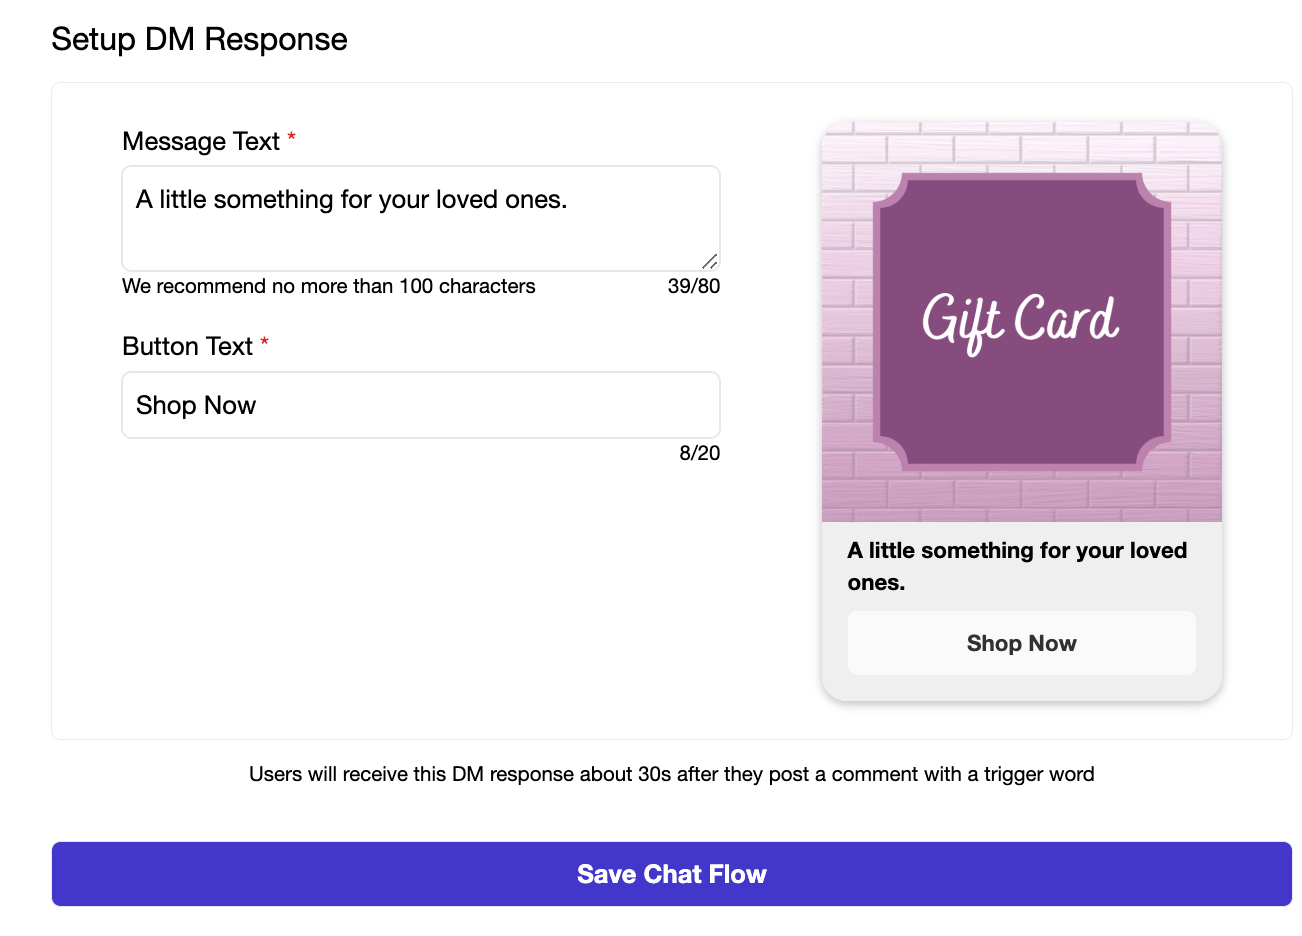Click the Shop Now preview button
This screenshot has width=1302, height=936.
[x=1021, y=643]
